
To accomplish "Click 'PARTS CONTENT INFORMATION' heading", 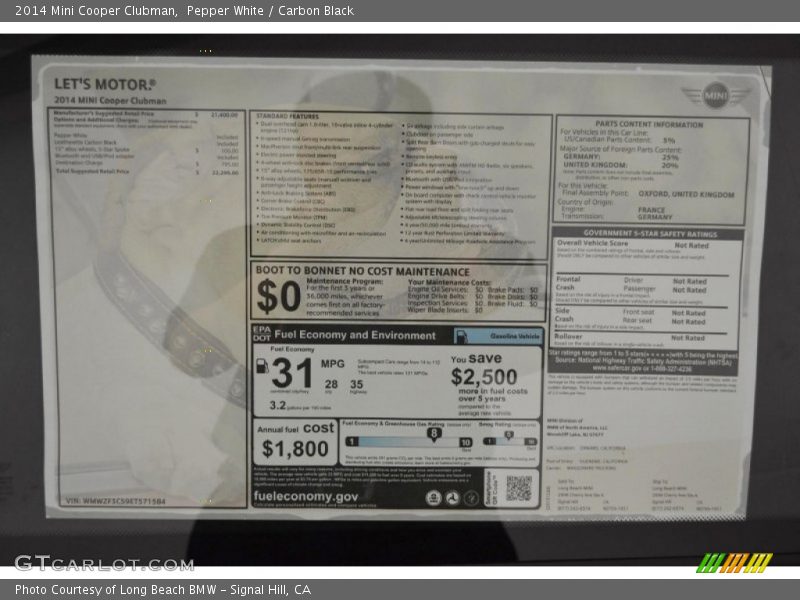I will click(x=649, y=124).
